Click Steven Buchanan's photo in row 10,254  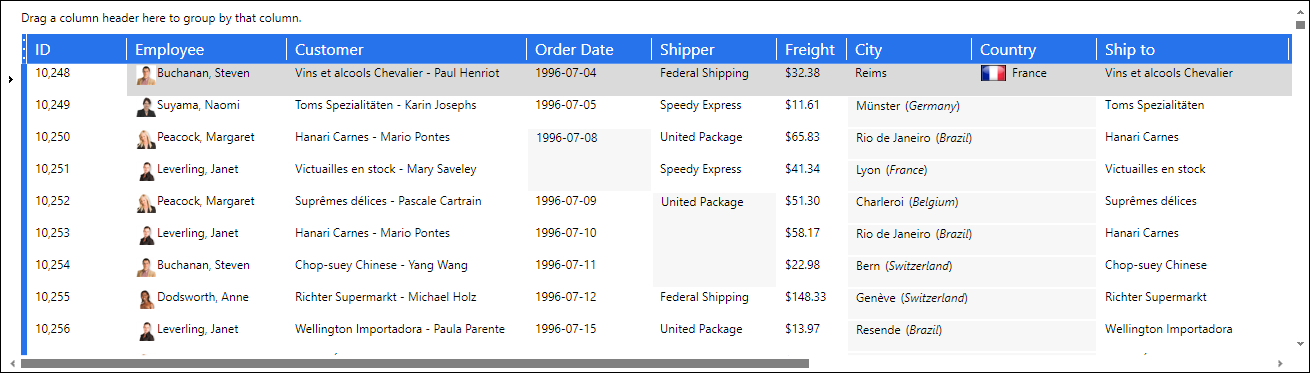(x=146, y=267)
